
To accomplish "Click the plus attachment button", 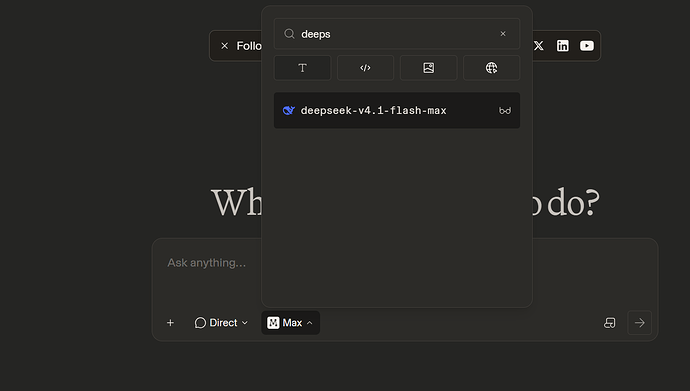I will tap(170, 323).
